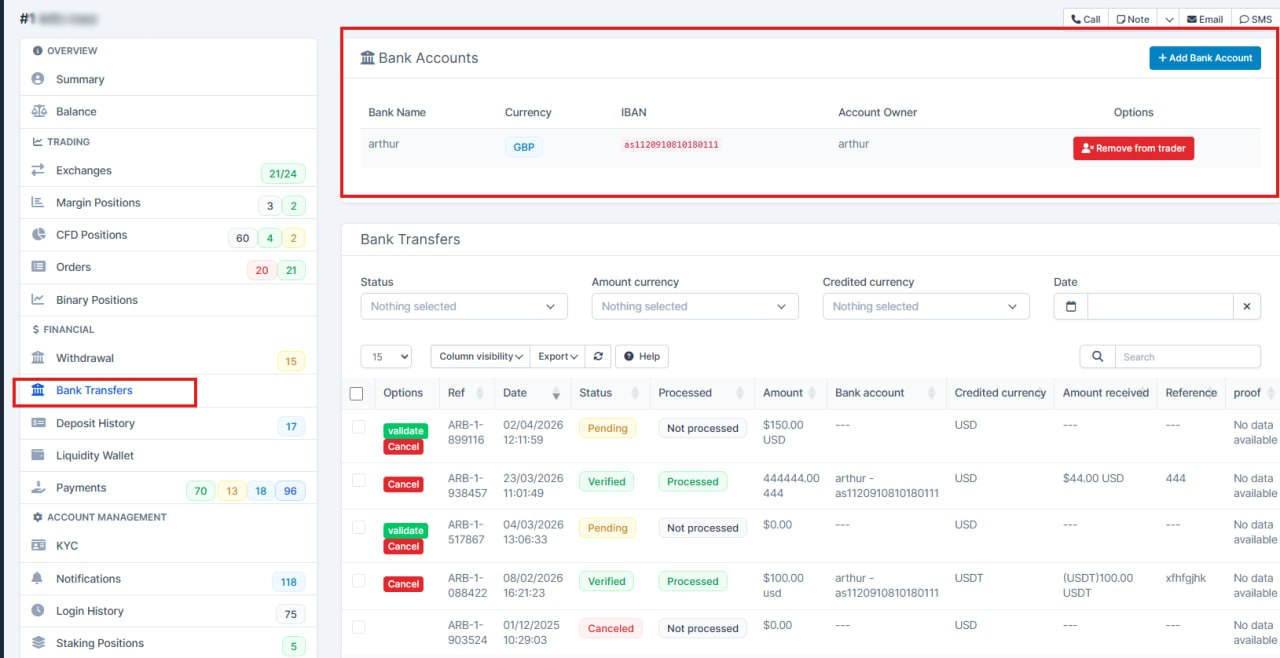1280x658 pixels.
Task: Check the row checkbox for ARB-1-899116
Action: pos(359,427)
